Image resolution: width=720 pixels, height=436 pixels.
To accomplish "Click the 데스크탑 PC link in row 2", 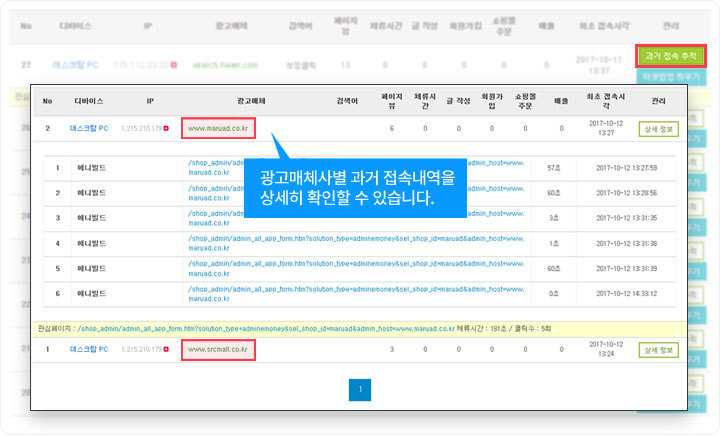I will (x=89, y=129).
